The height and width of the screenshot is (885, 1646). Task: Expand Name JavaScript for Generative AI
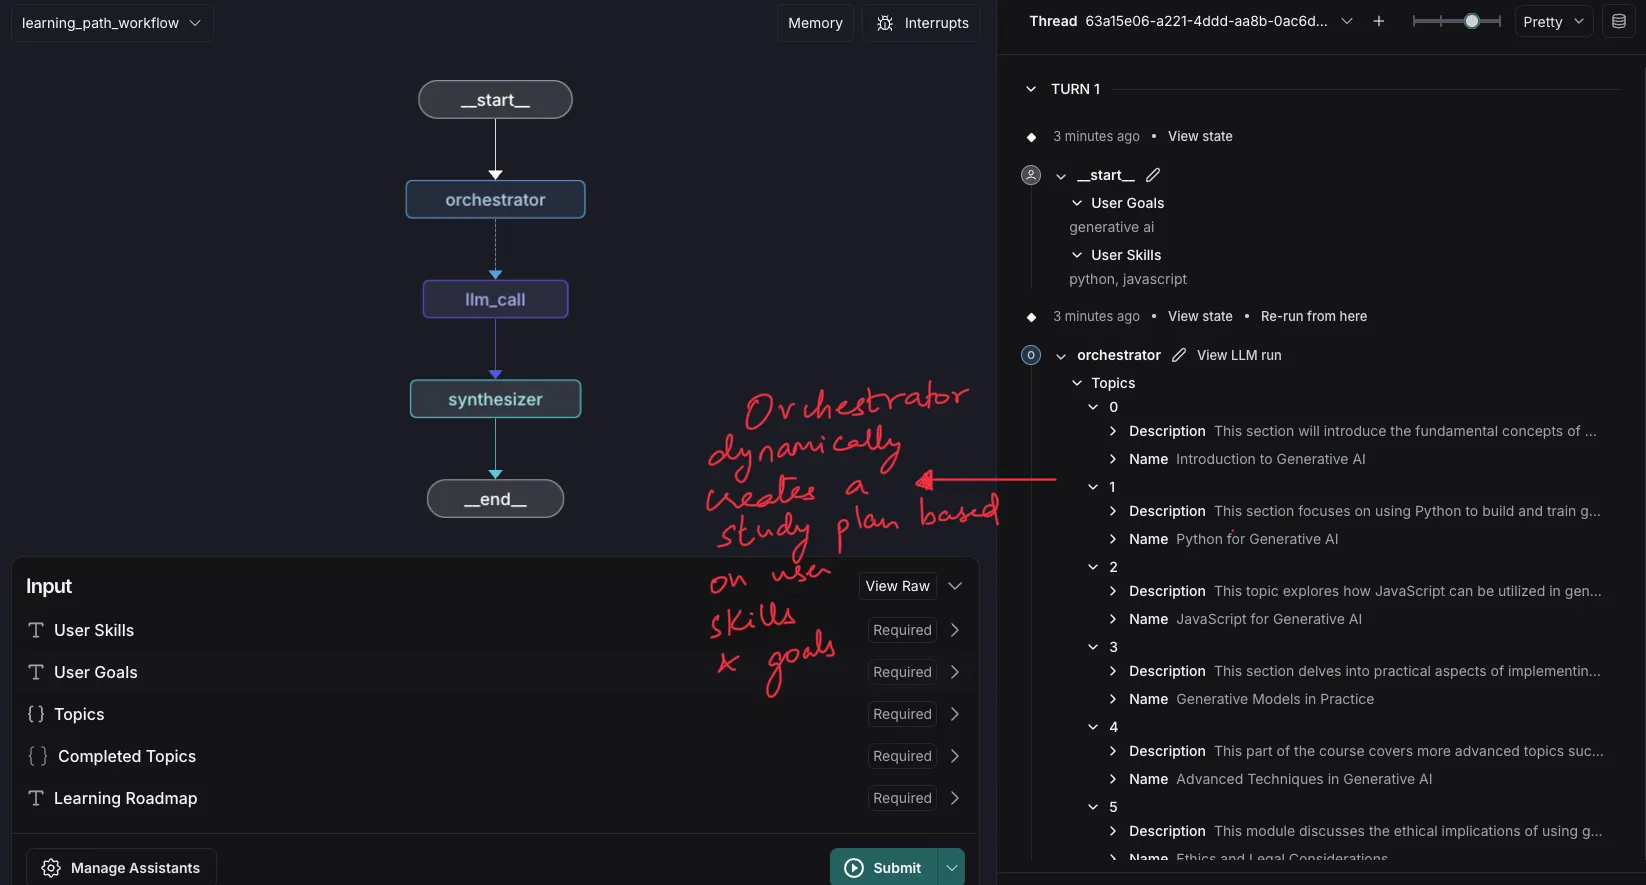click(x=1113, y=619)
